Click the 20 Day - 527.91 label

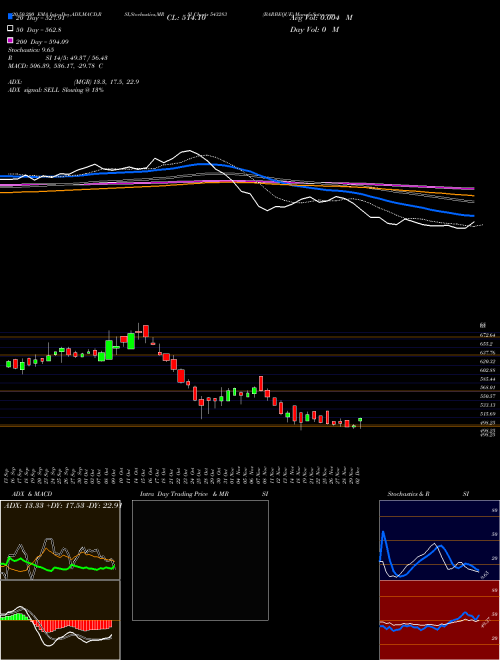coord(40,18)
